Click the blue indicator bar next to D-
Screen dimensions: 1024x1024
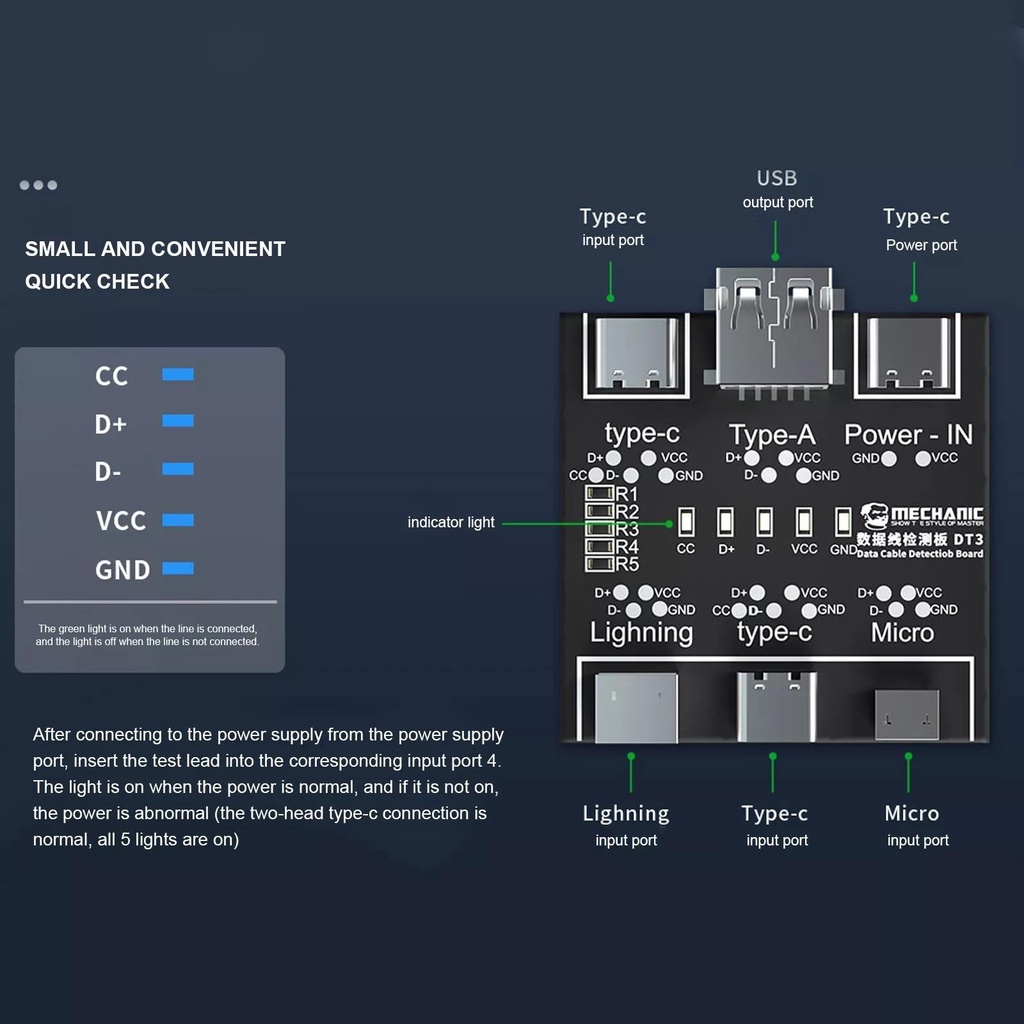pos(178,469)
